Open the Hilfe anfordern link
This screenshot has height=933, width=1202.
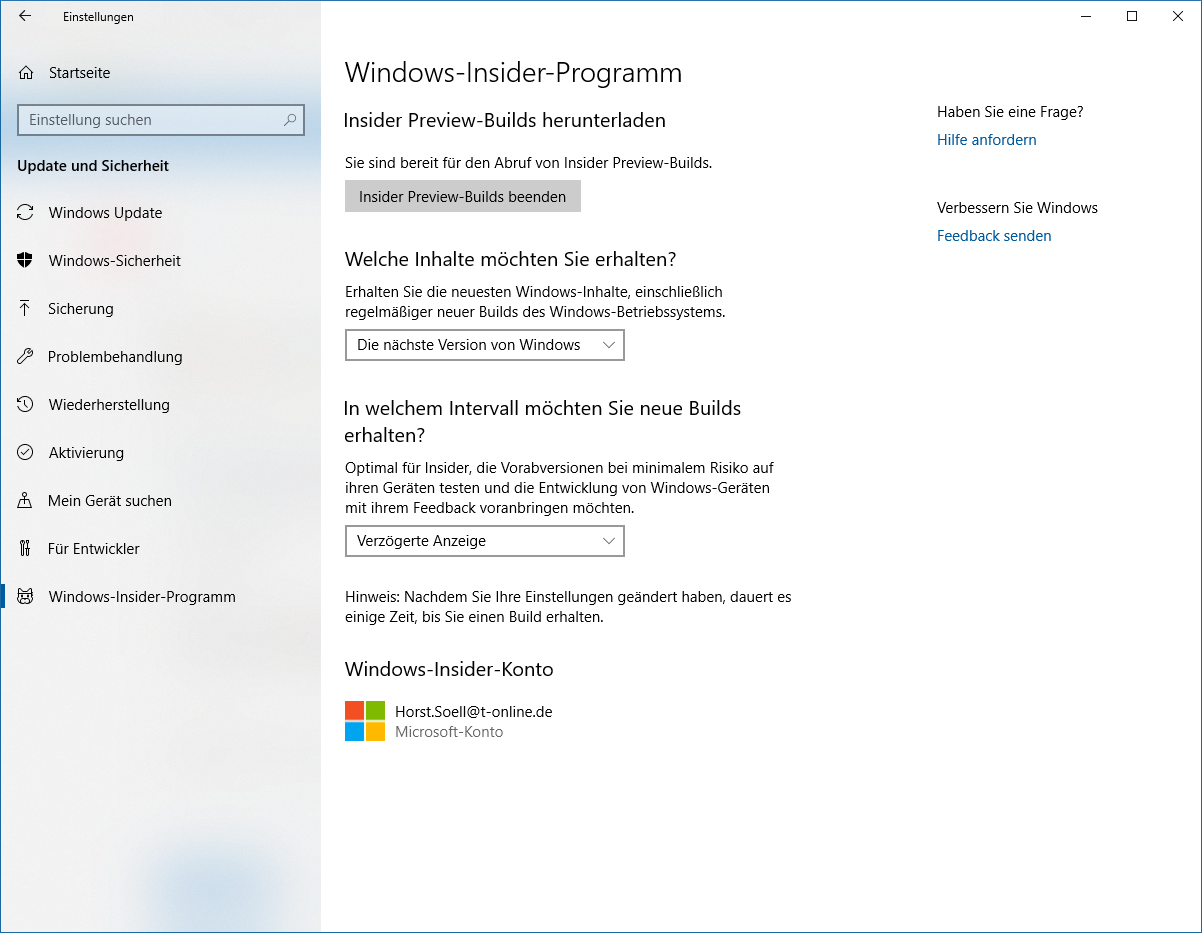[987, 140]
